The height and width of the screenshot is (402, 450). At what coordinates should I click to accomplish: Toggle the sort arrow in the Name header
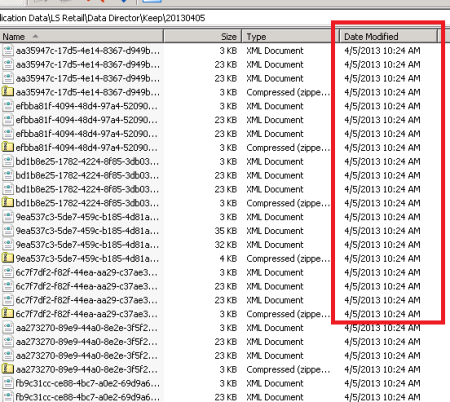[x=35, y=36]
